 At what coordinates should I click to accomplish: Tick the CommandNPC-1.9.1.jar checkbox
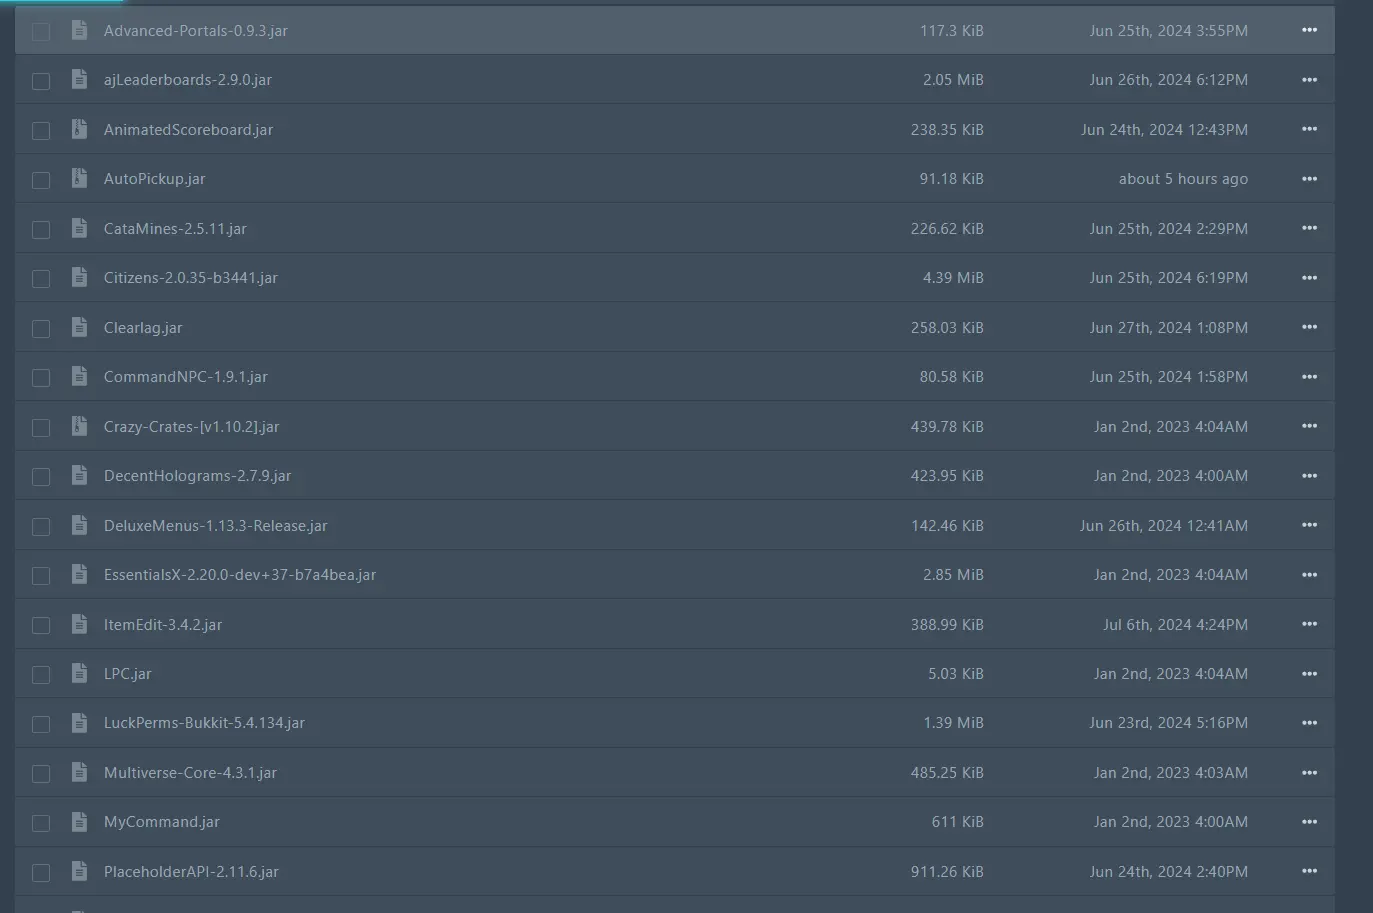coord(41,378)
